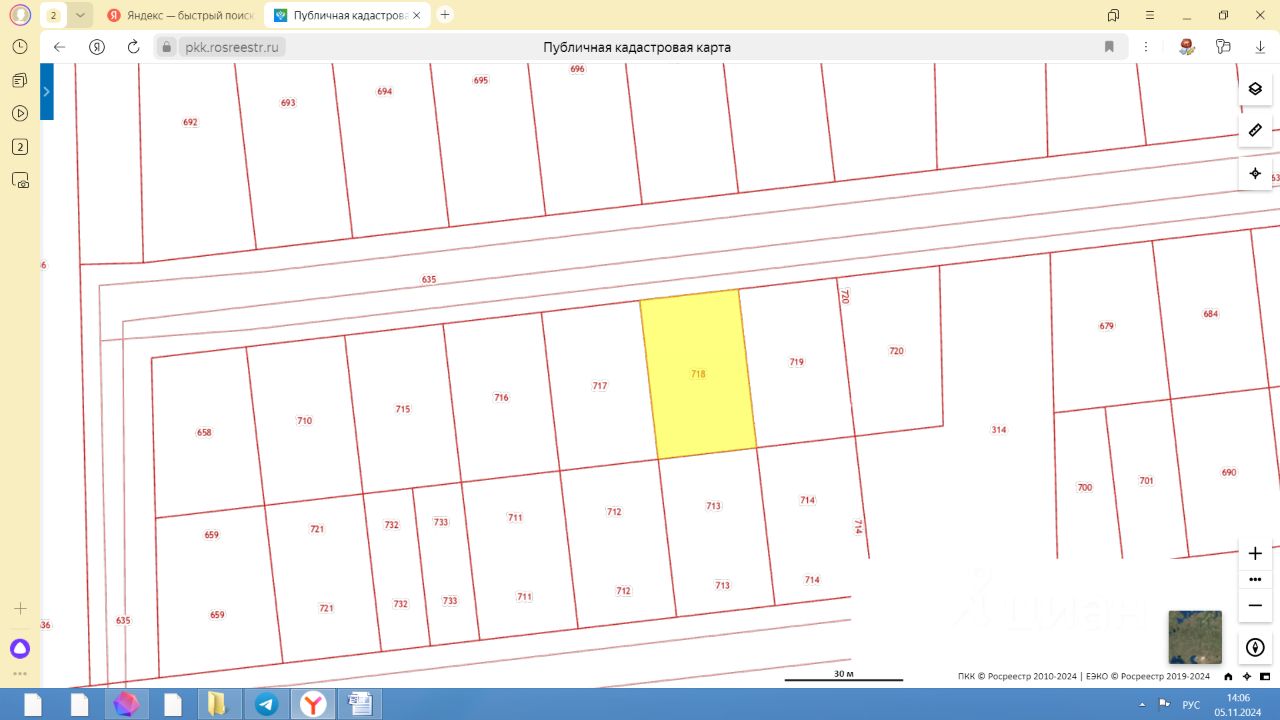Screen dimensions: 1280x720
Task: Select parcel 692 on the map
Action: (x=190, y=122)
